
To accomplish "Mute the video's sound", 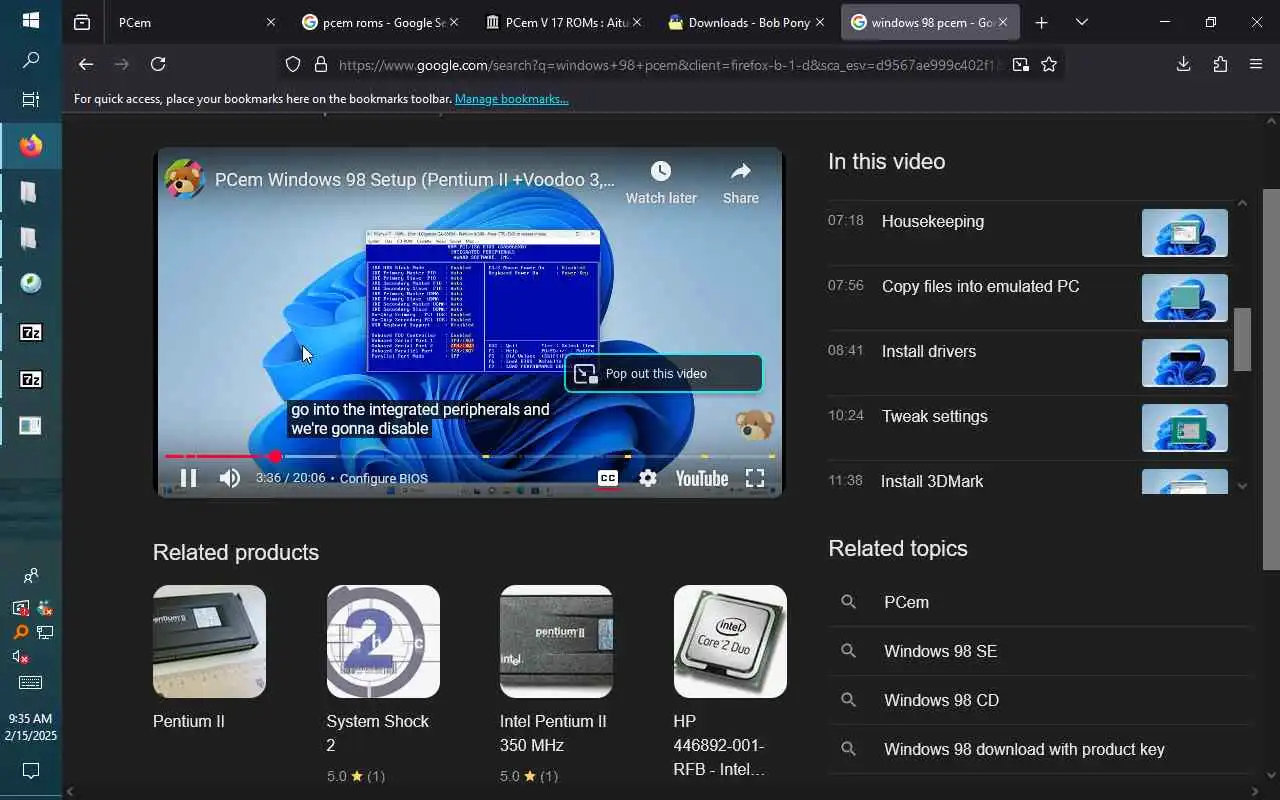I will (x=230, y=478).
